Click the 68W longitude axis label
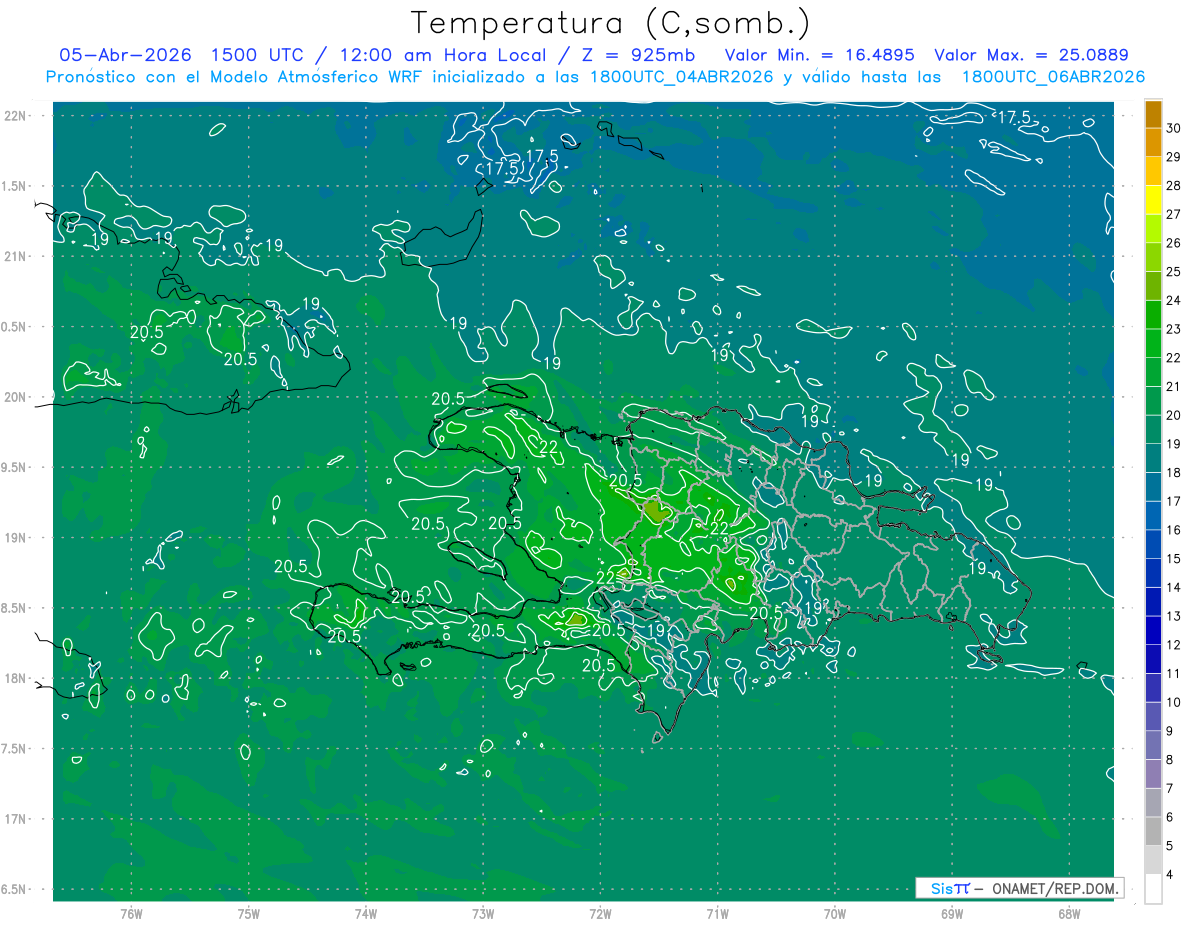Screen dimensions: 1200x927 (x=1068, y=913)
